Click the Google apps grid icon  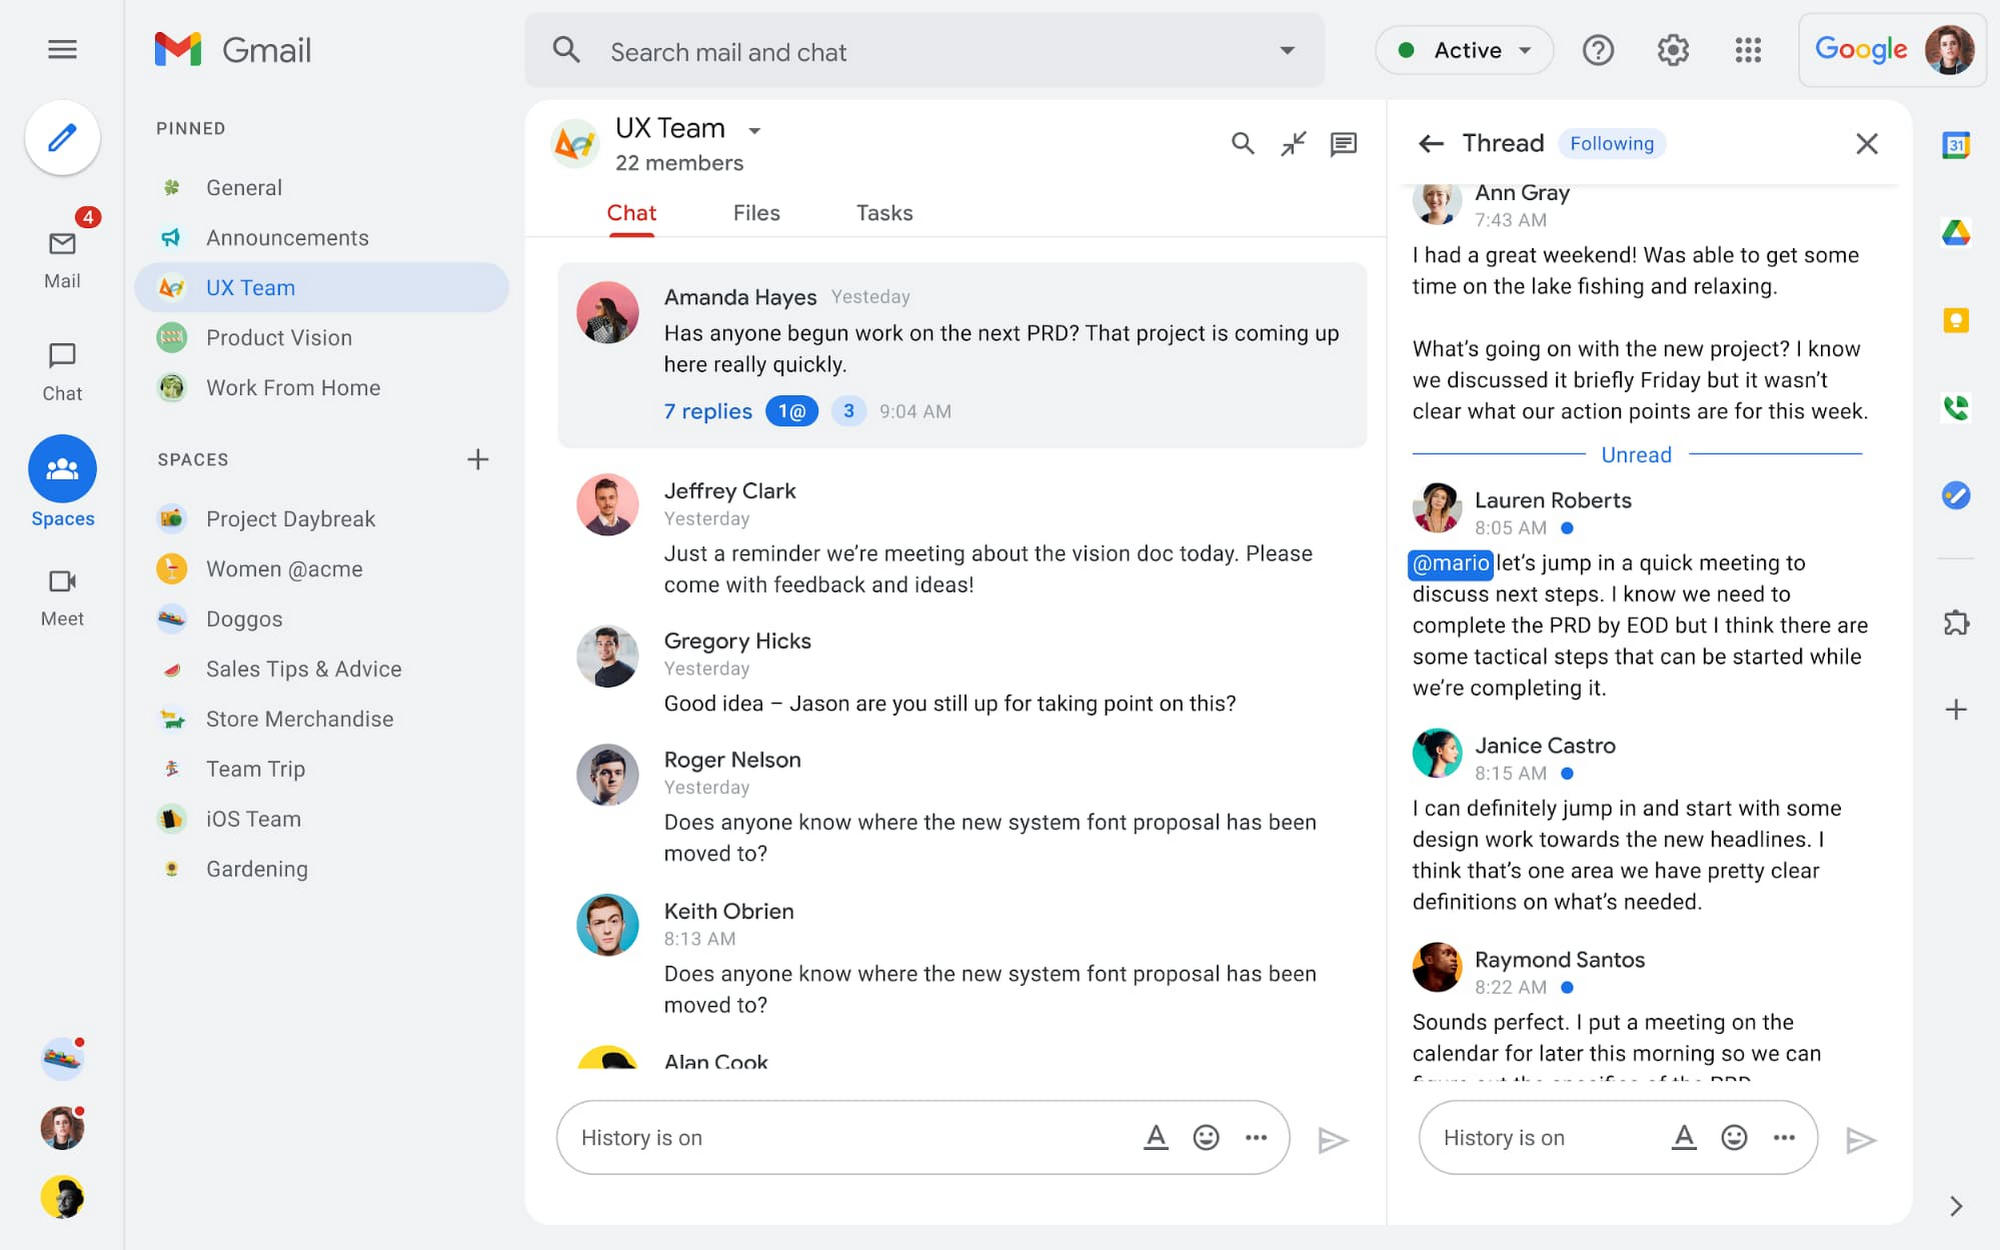coord(1749,49)
